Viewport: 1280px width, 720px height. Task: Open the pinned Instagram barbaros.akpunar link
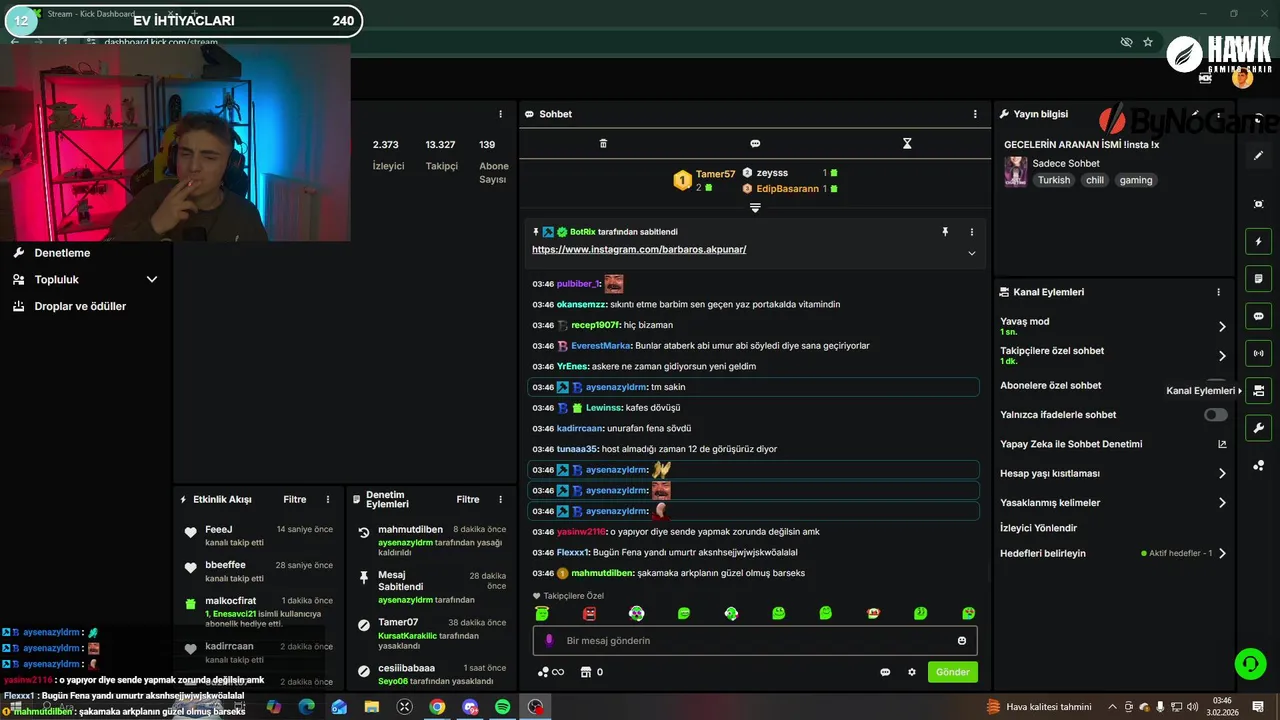639,249
